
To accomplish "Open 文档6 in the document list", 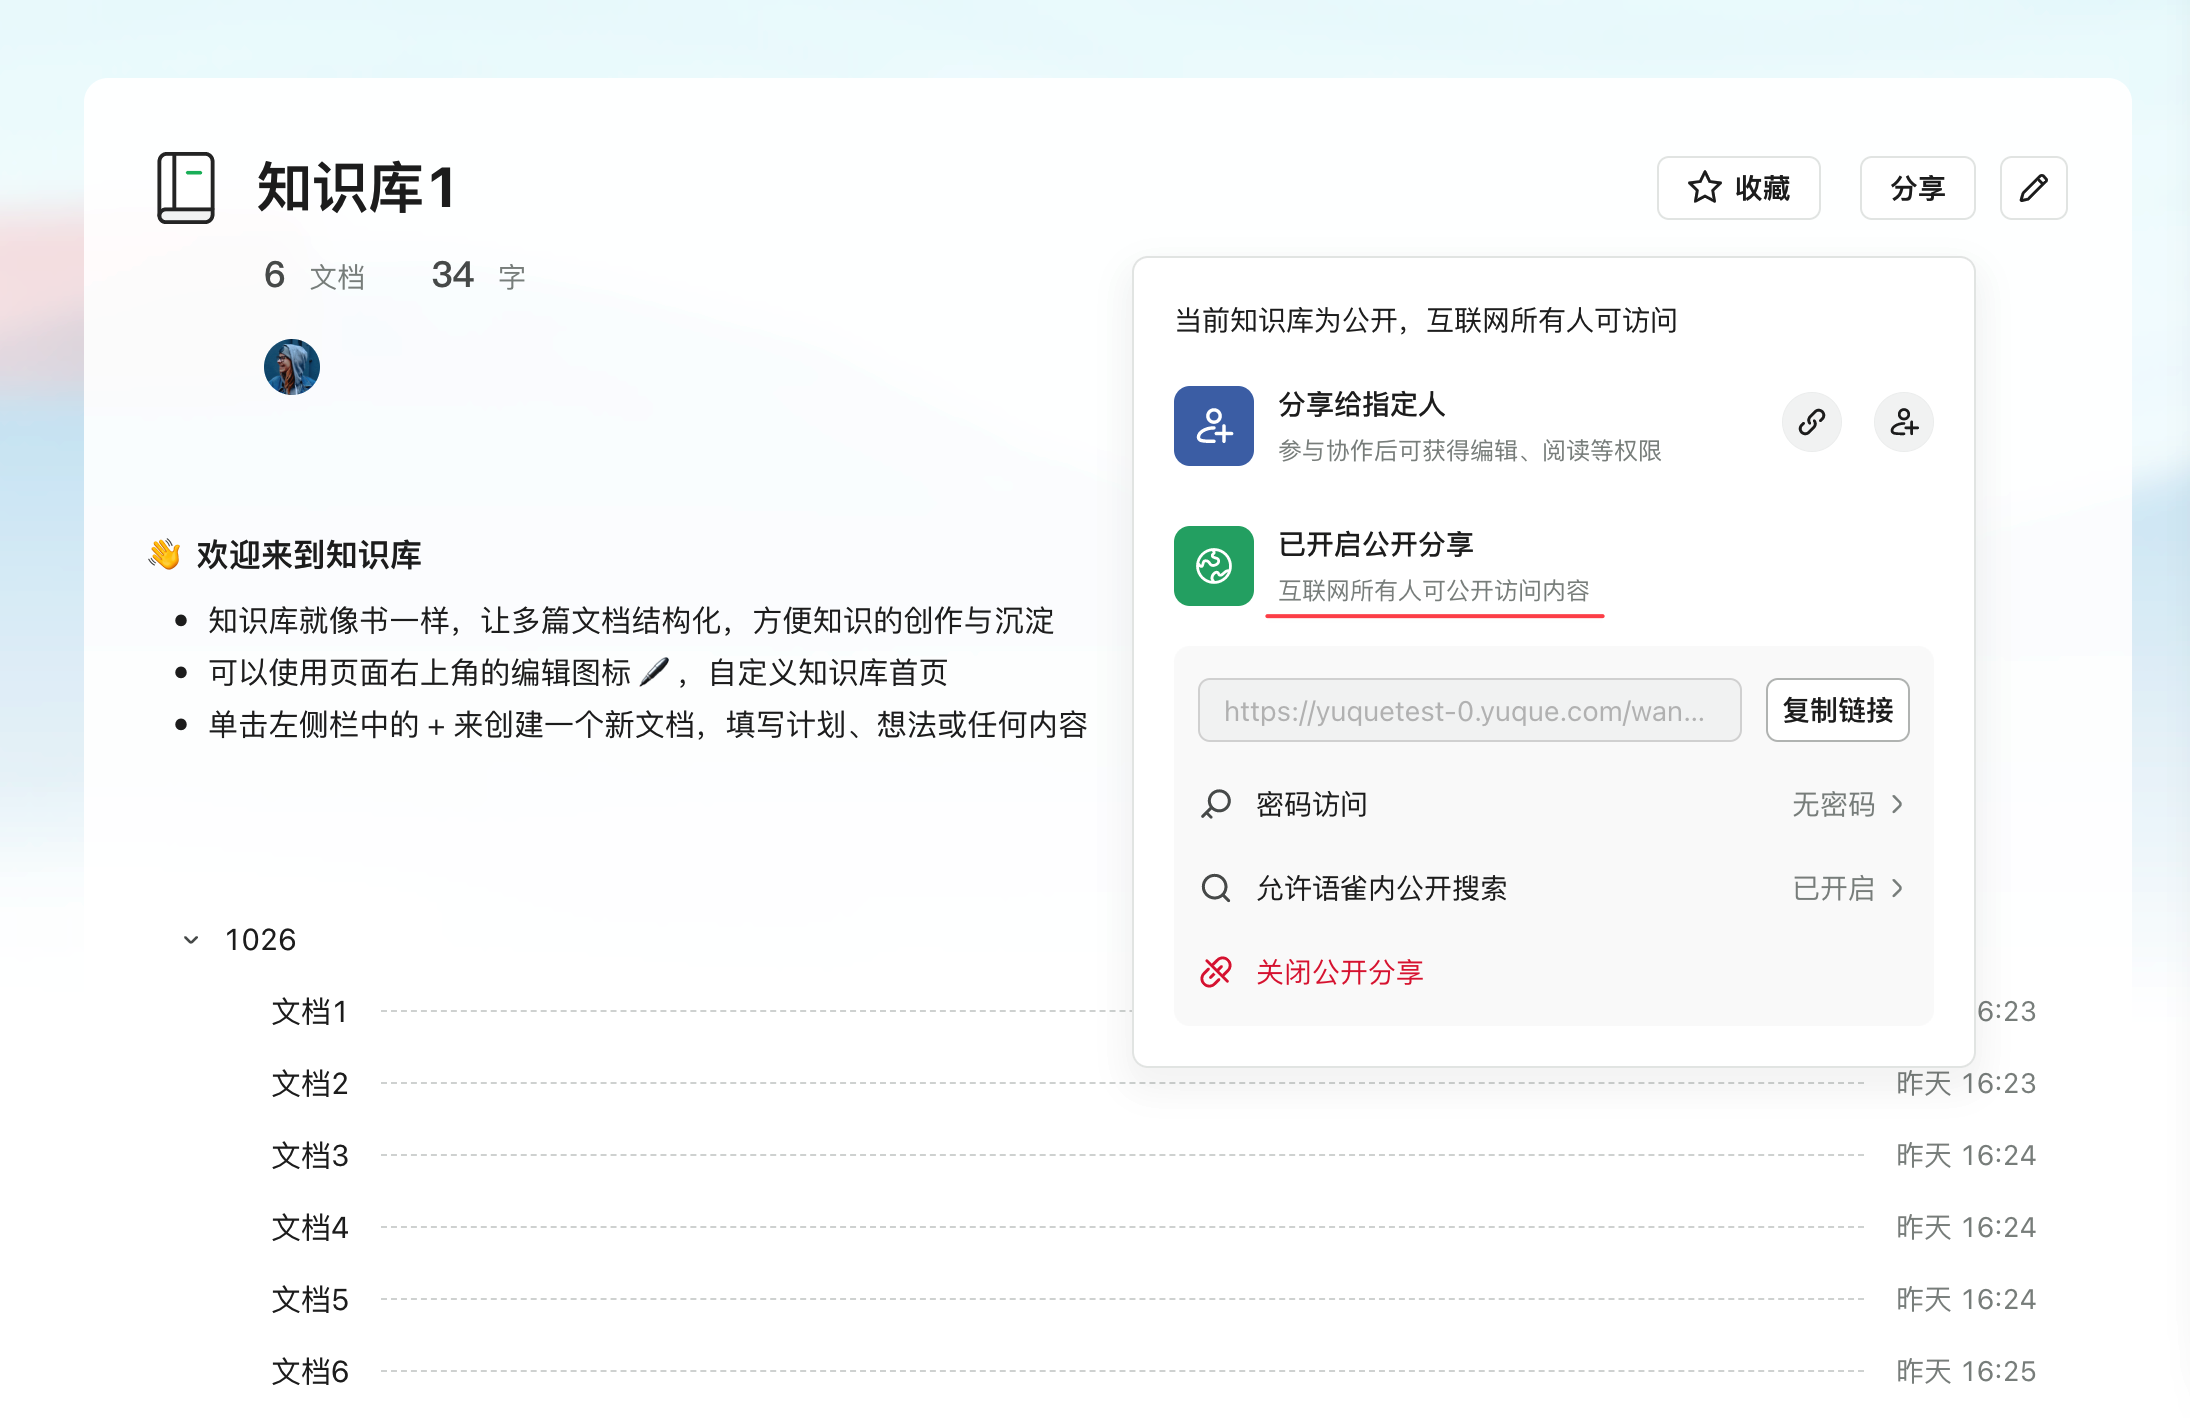I will click(310, 1371).
